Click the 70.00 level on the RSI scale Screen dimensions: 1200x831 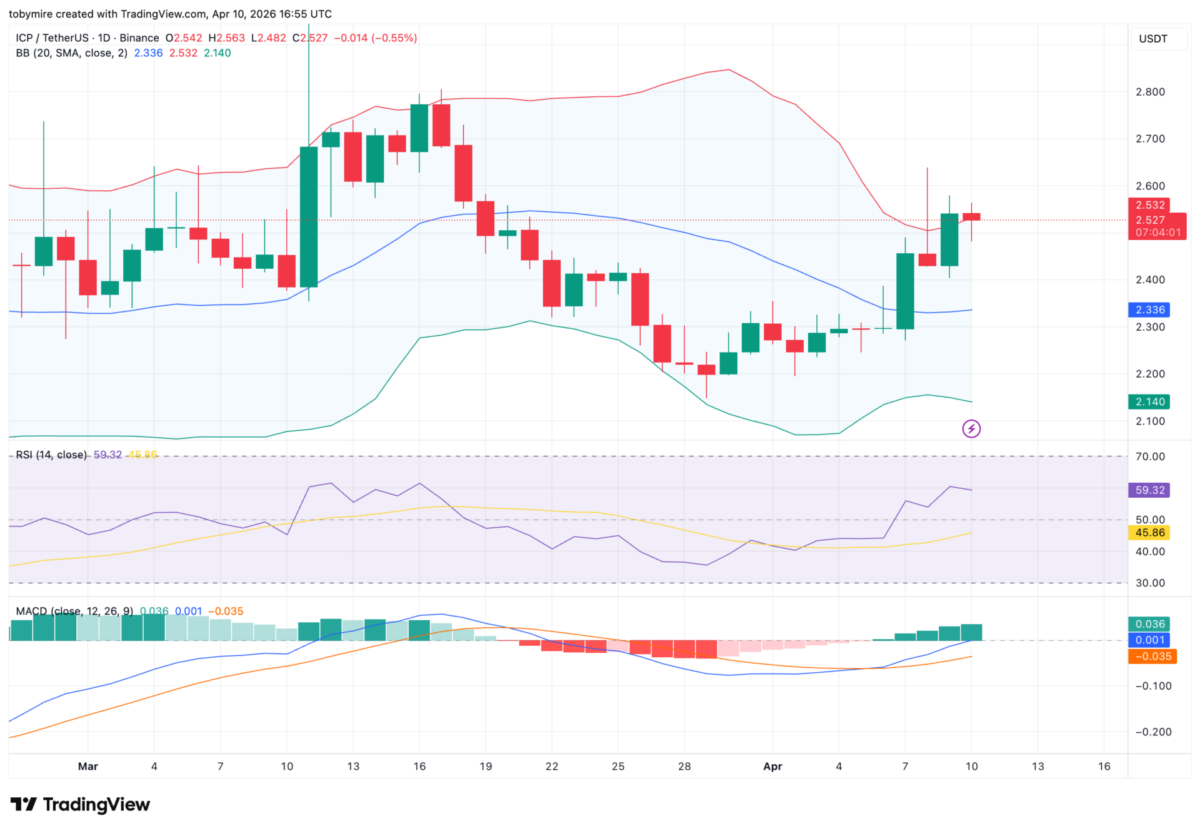pyautogui.click(x=1149, y=457)
